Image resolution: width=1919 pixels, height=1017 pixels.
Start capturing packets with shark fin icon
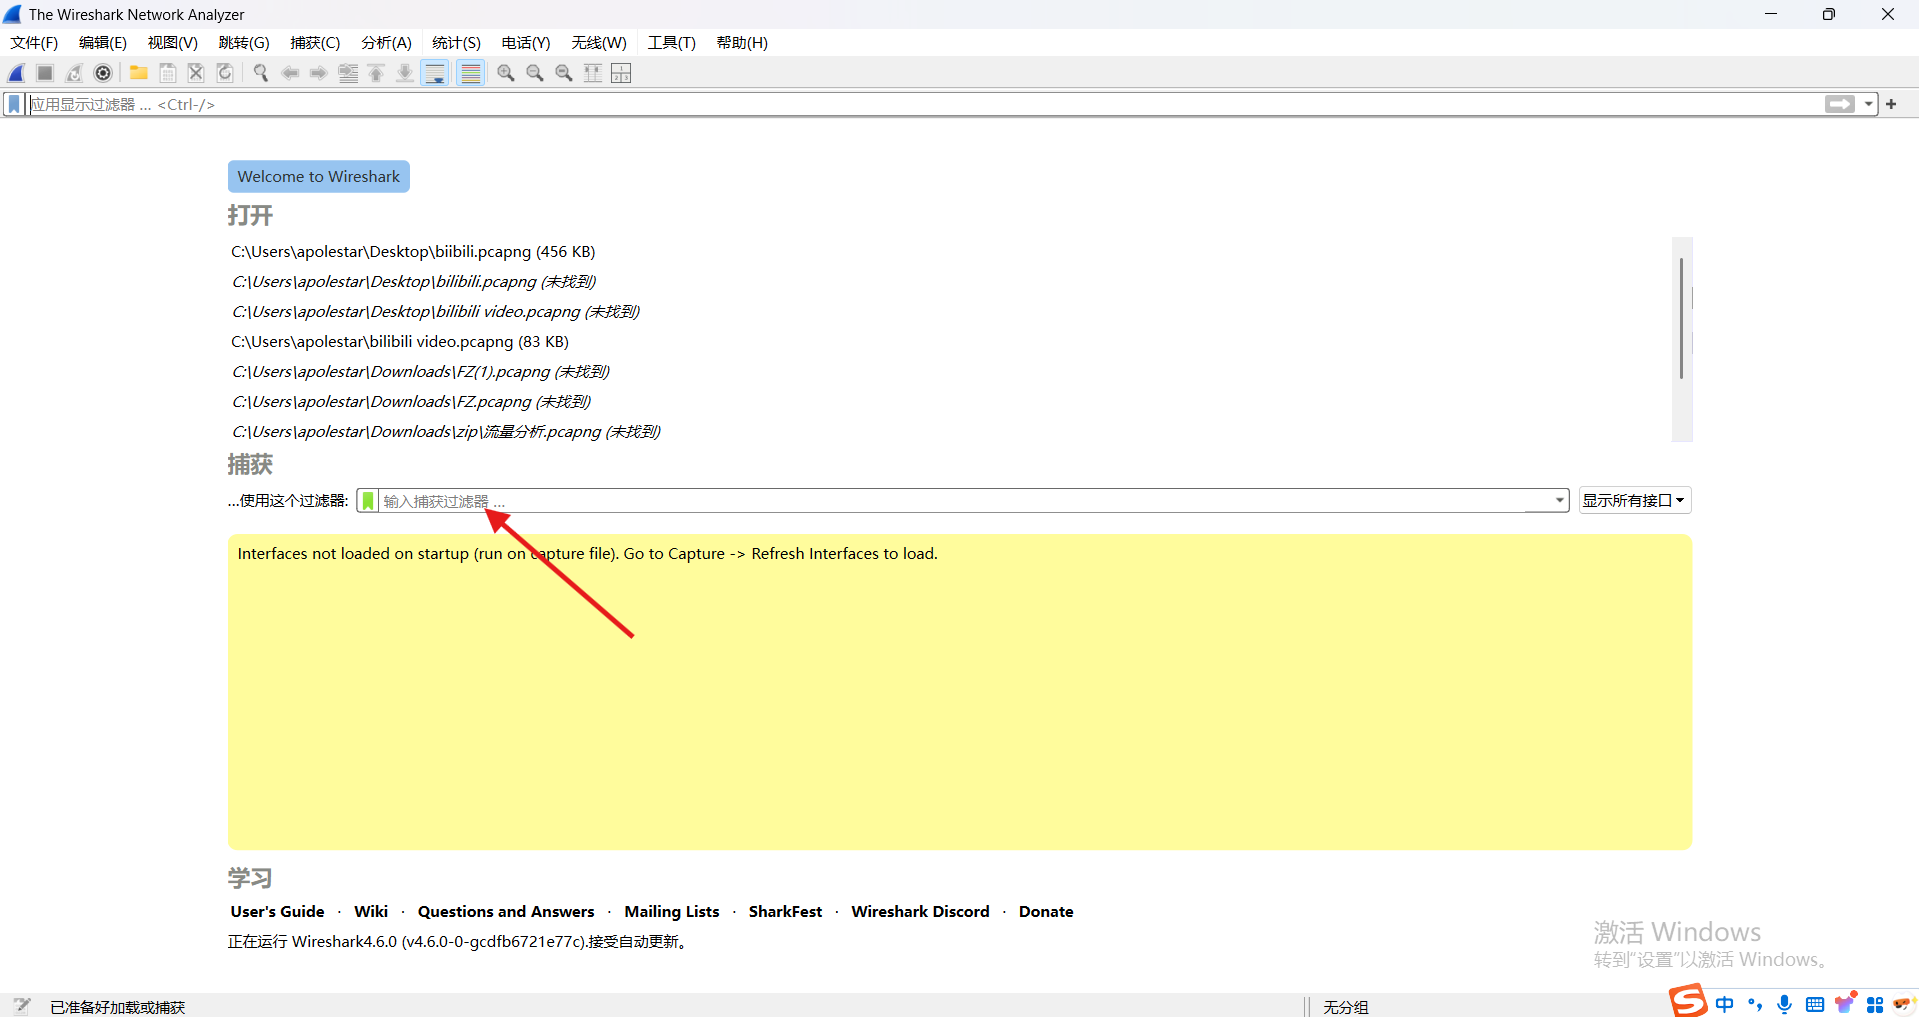17,73
